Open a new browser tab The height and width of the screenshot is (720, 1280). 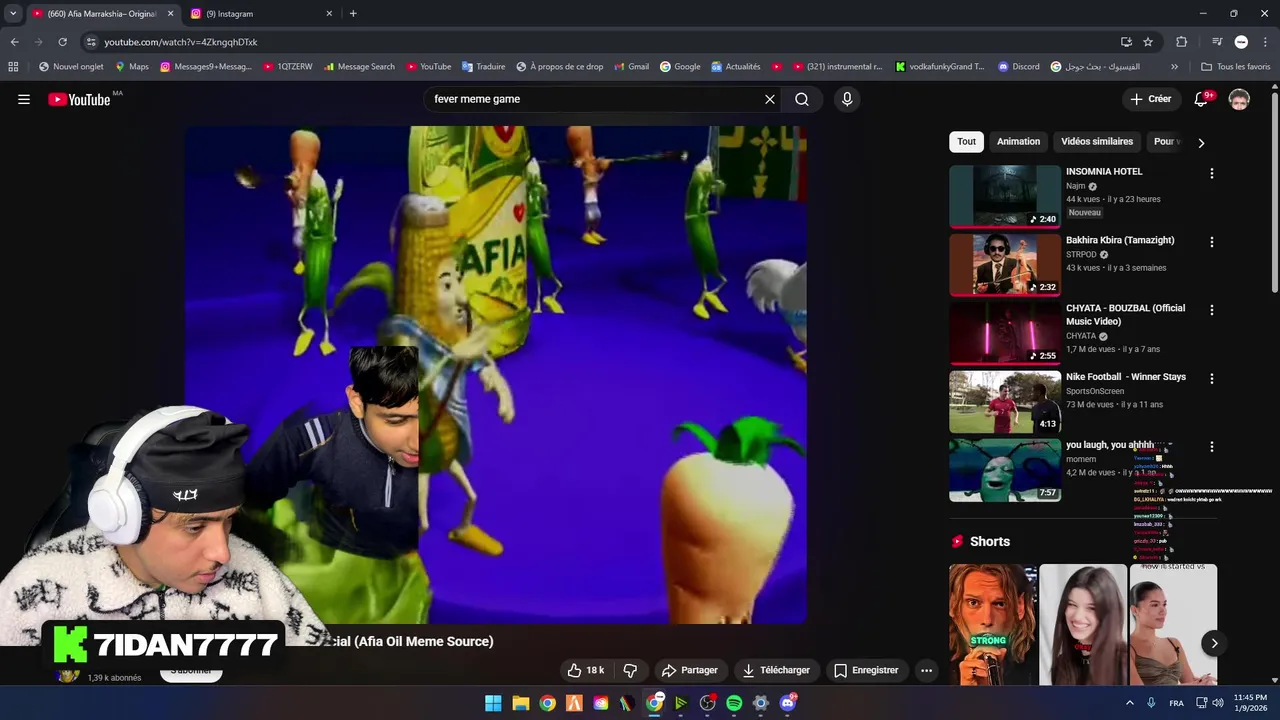click(353, 13)
